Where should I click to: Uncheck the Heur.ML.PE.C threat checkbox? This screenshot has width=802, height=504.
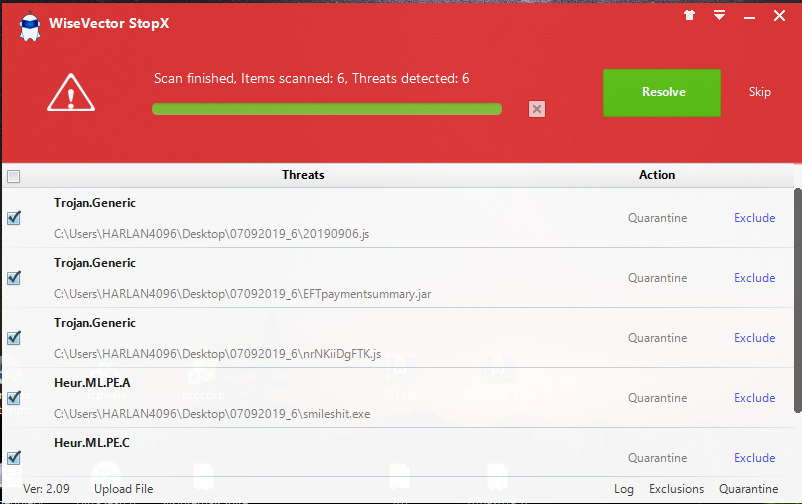coord(14,457)
